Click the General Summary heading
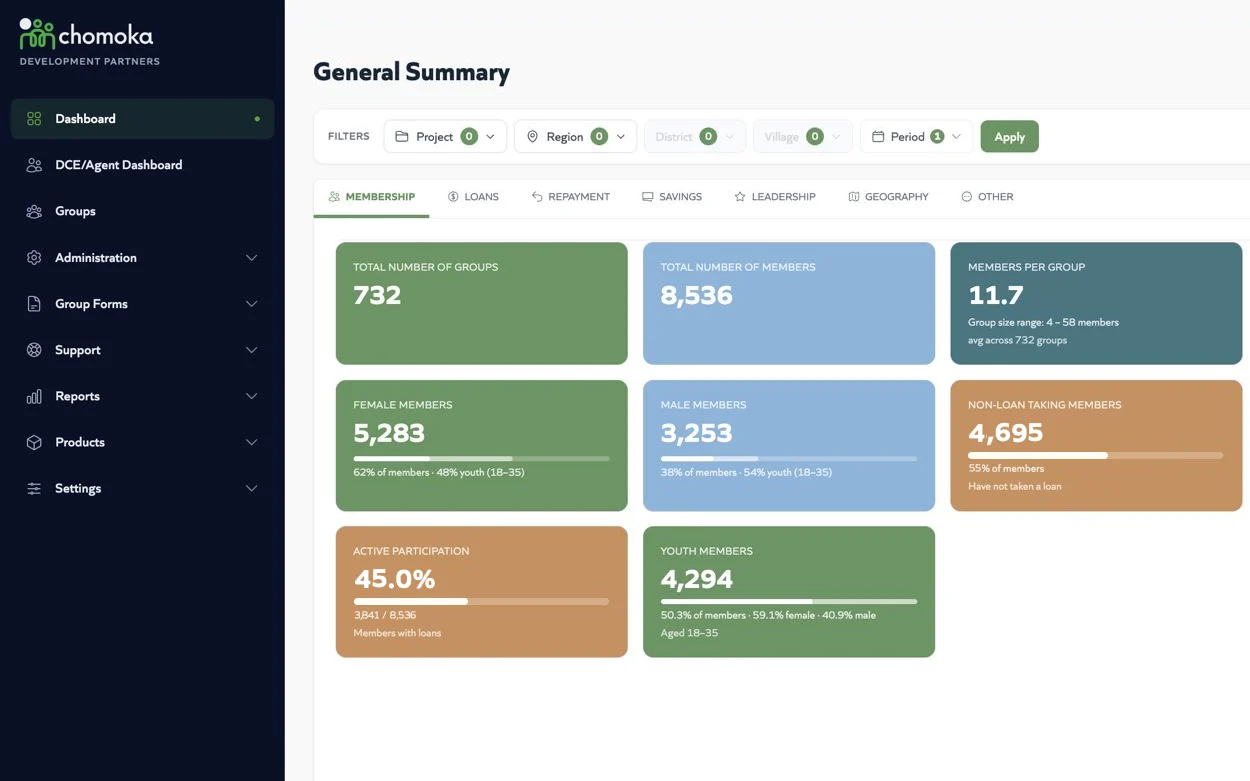 411,72
